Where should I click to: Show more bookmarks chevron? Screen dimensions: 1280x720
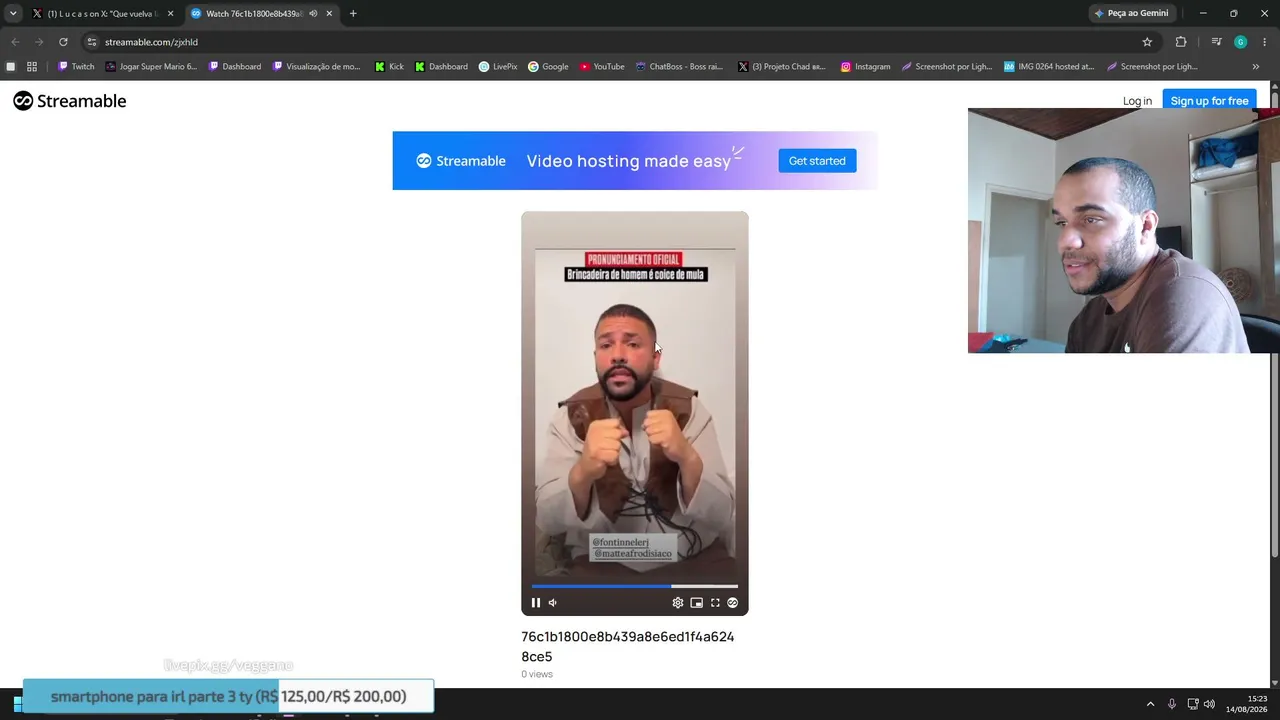click(1256, 67)
